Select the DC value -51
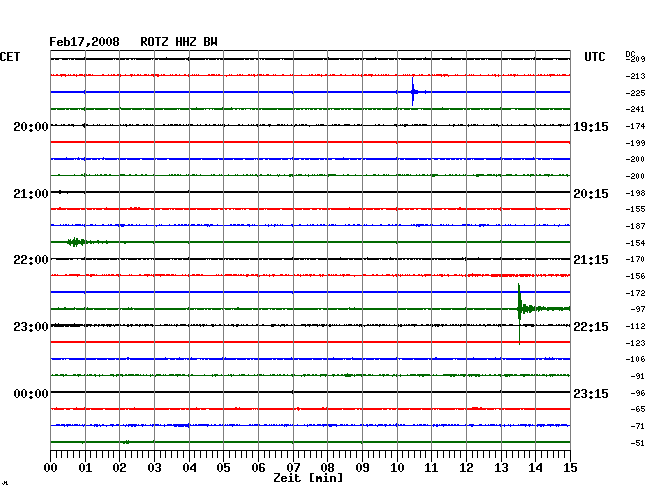The width and height of the screenshot is (650, 494). tap(638, 443)
